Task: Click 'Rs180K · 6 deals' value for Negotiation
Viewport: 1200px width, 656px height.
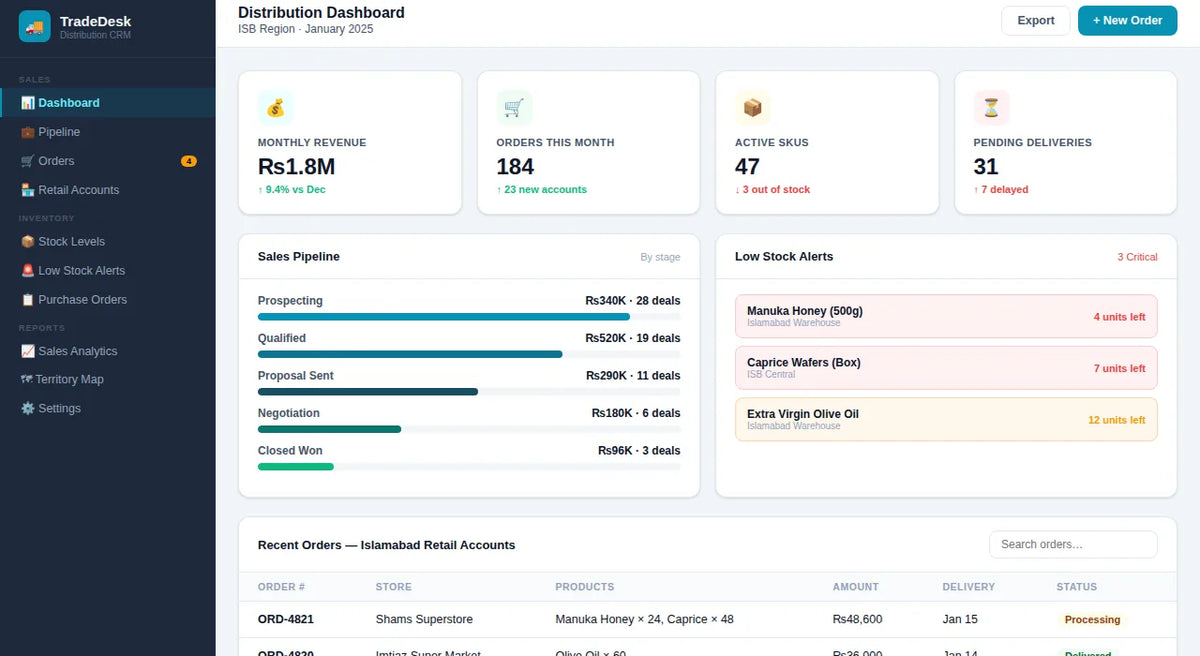Action: 636,413
